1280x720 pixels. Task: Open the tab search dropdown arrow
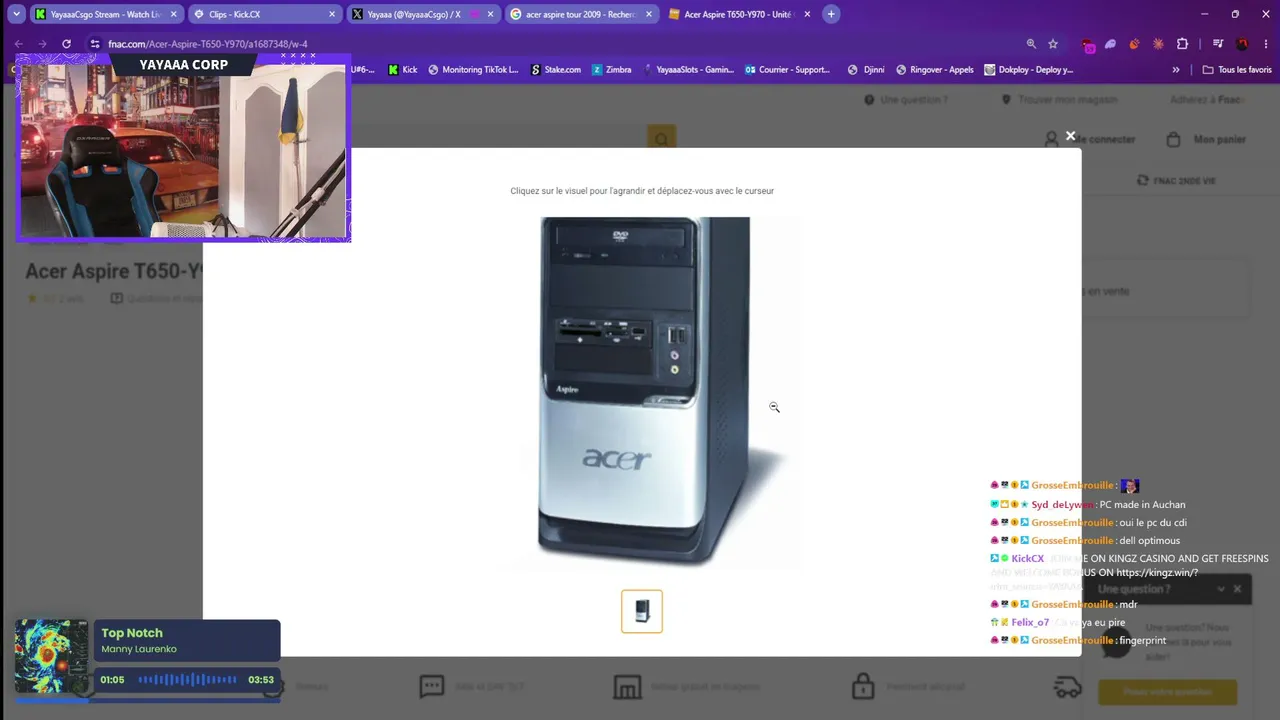coord(17,15)
